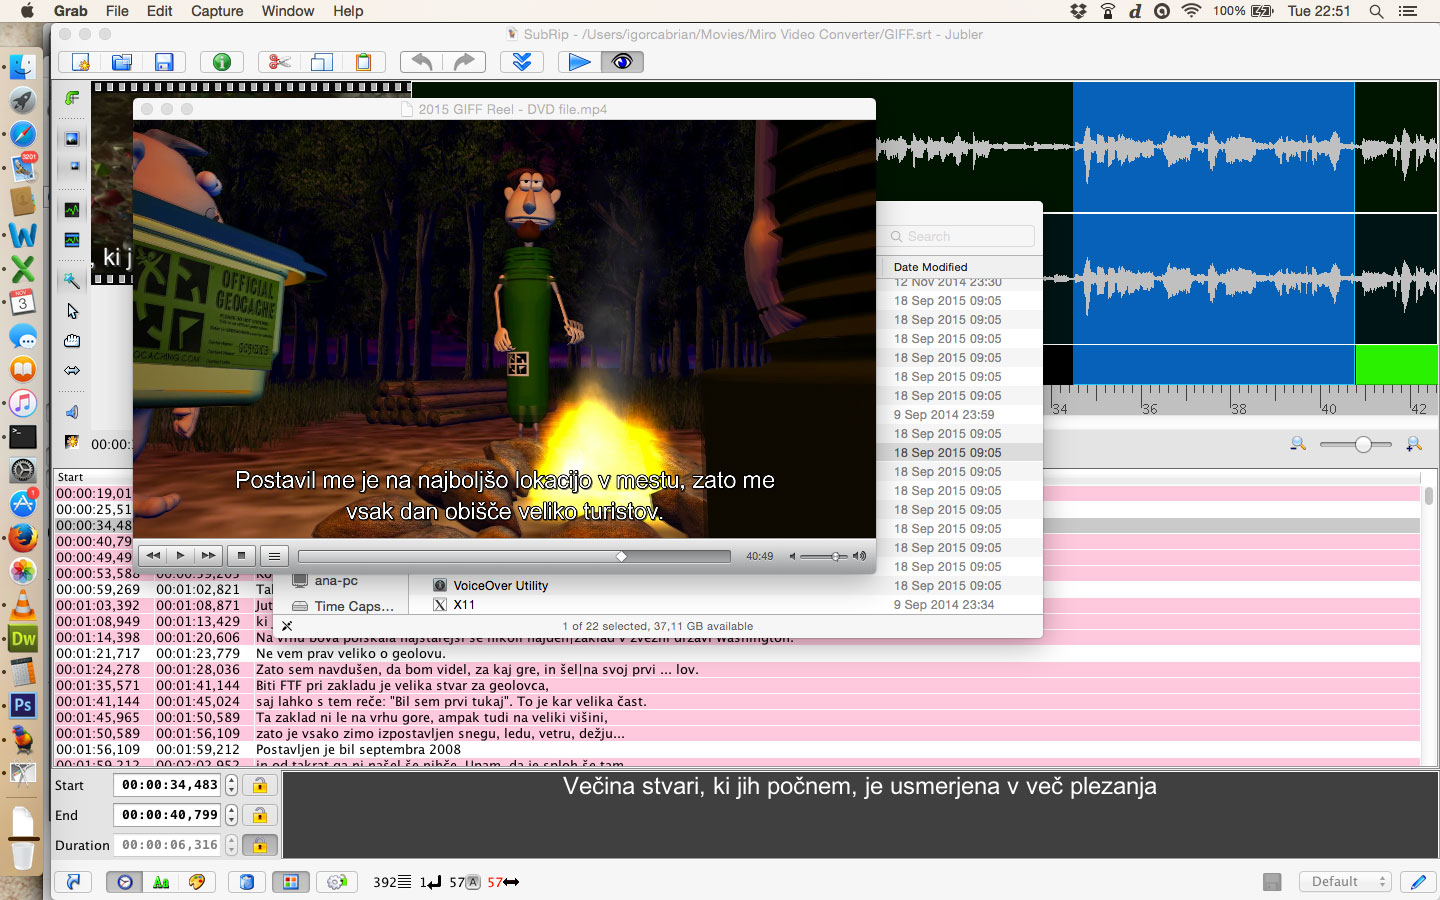
Task: Click the Date Modified column header
Action: click(x=930, y=267)
